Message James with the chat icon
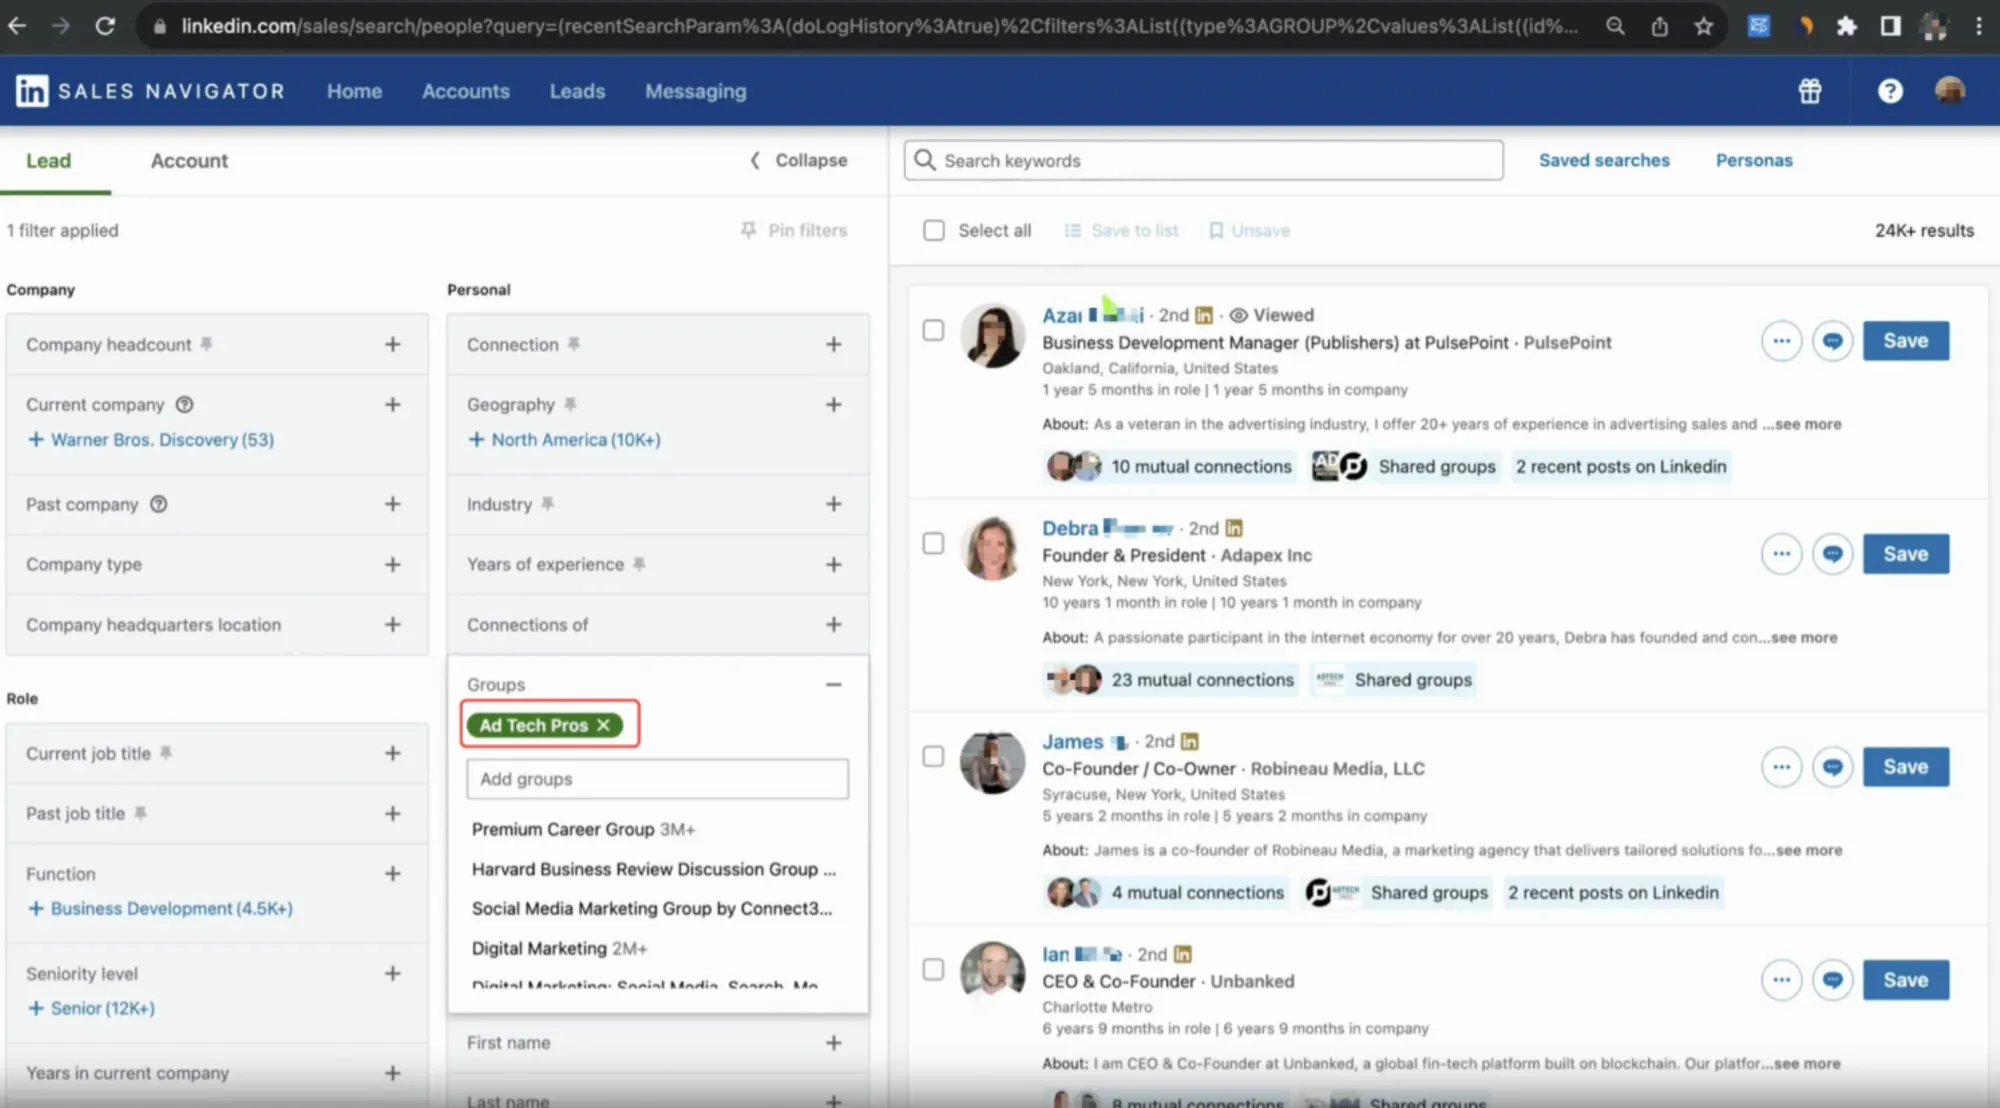 [1833, 767]
